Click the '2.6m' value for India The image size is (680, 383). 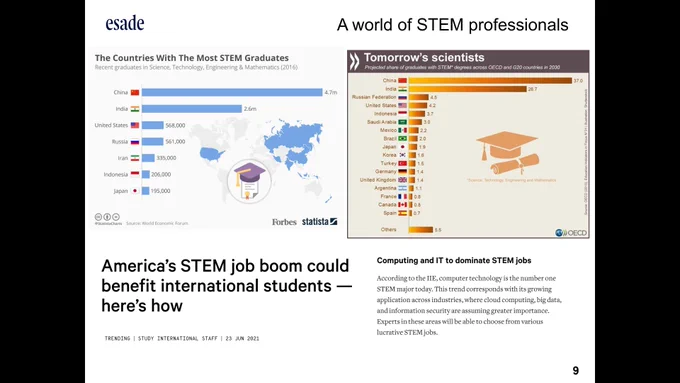pos(250,109)
